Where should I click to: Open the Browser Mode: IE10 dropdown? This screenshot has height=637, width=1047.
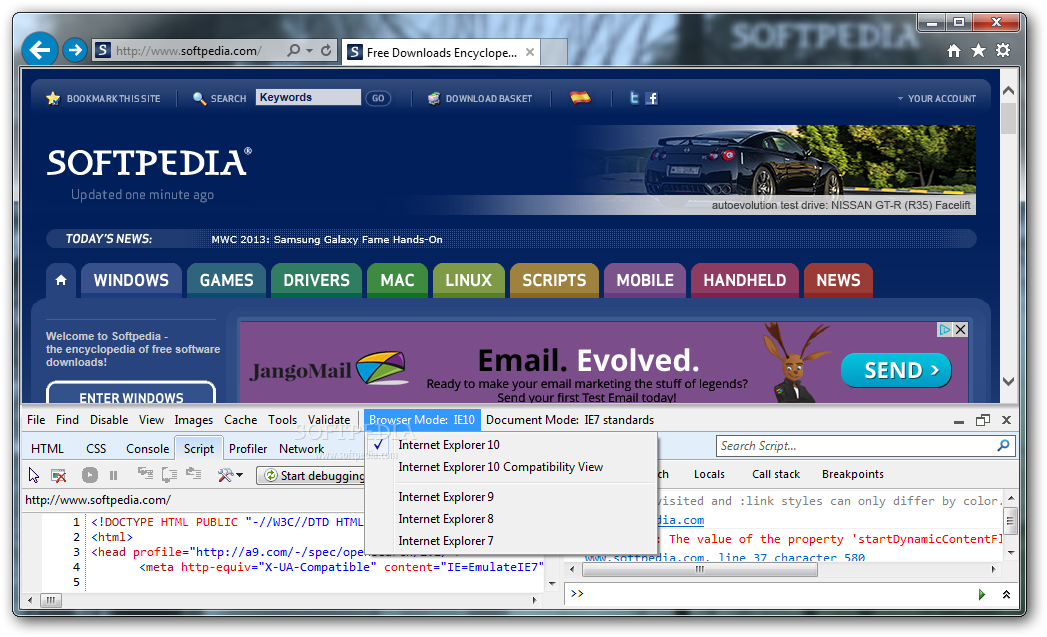coord(422,420)
